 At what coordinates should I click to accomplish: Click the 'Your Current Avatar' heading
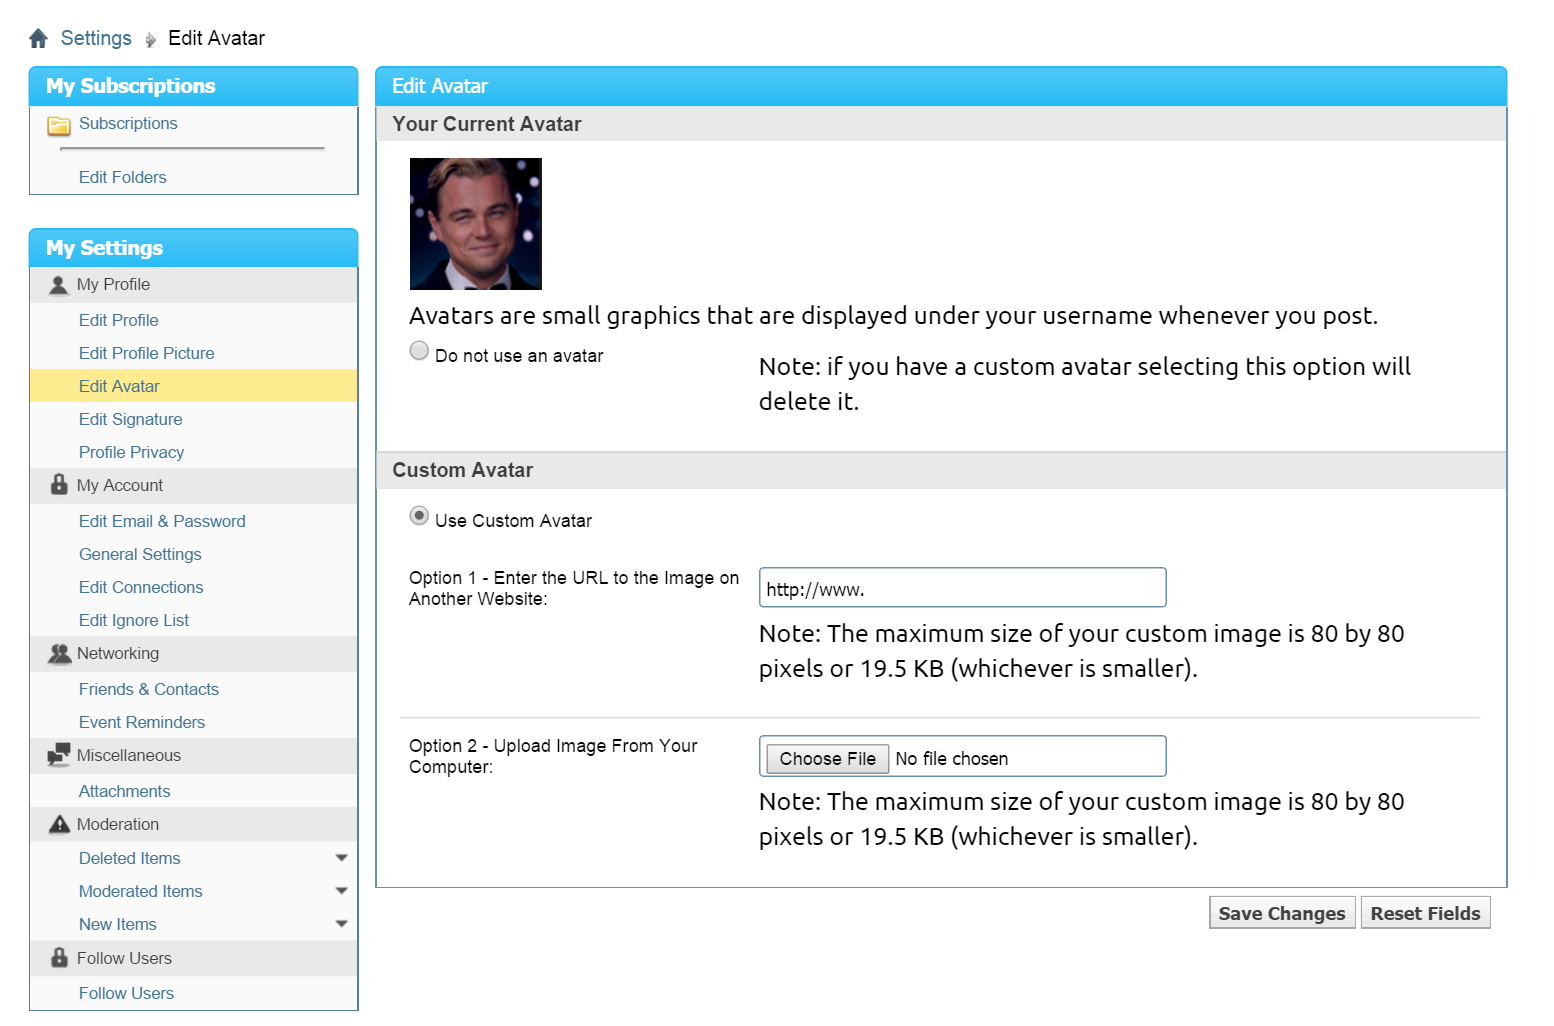(x=486, y=124)
